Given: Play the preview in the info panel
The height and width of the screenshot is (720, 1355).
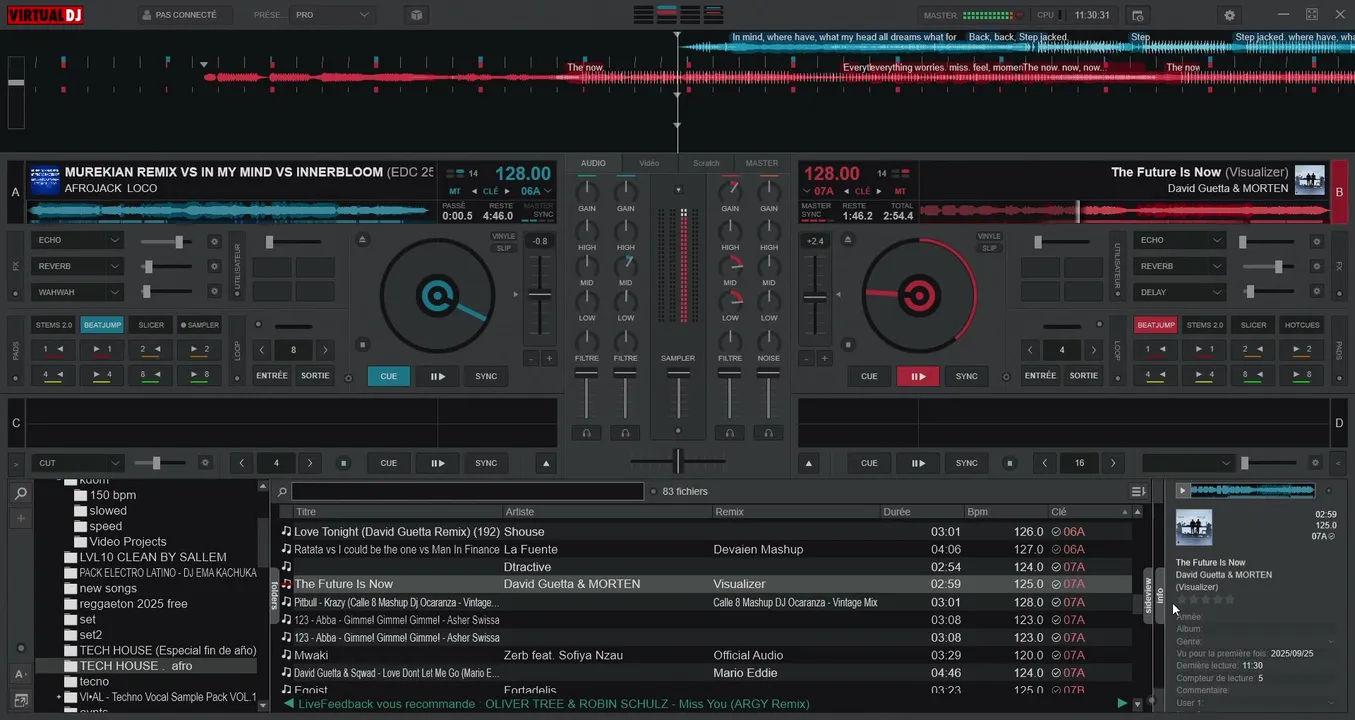Looking at the screenshot, I should coord(1183,491).
